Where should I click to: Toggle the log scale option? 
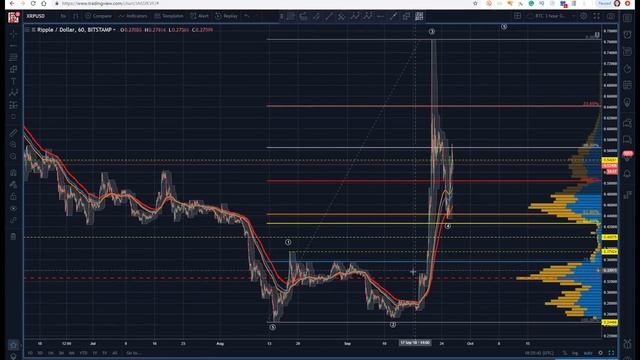[x=575, y=353]
